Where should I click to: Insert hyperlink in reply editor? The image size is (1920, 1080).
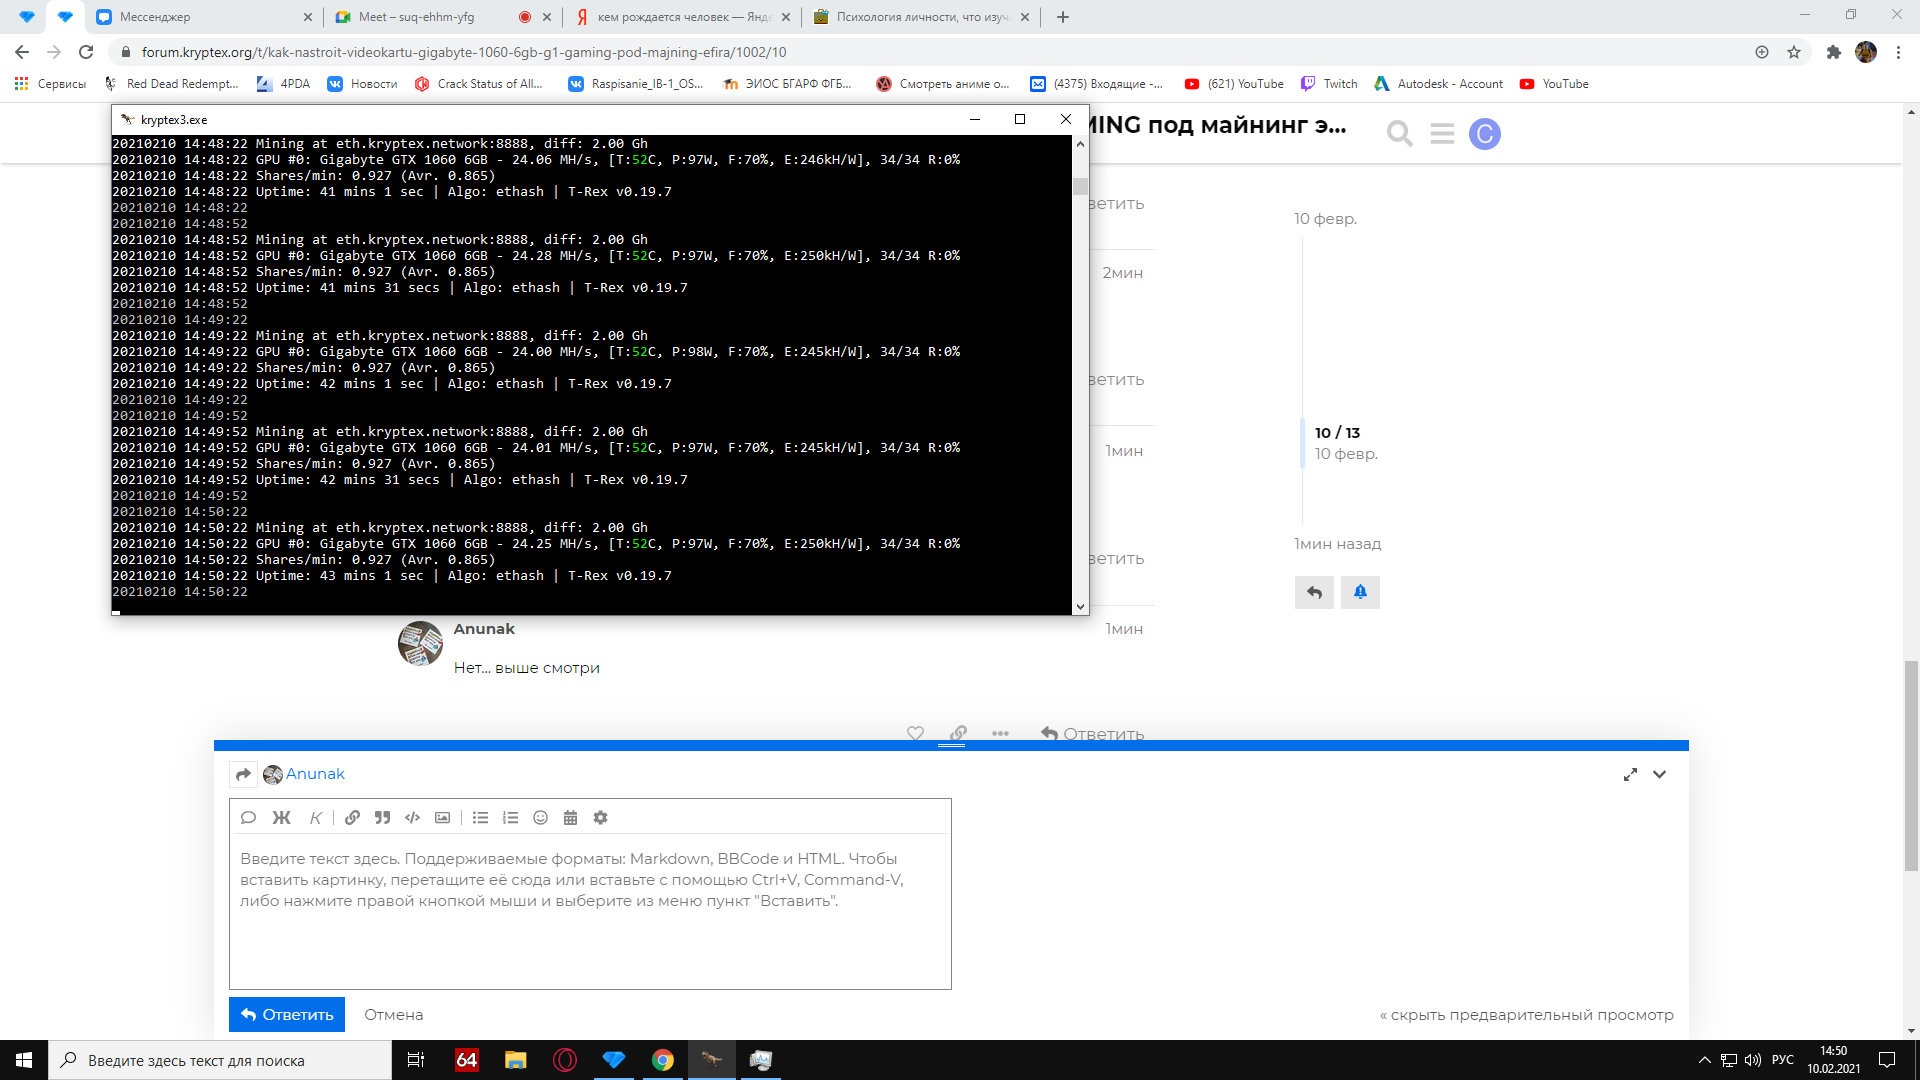(x=352, y=817)
